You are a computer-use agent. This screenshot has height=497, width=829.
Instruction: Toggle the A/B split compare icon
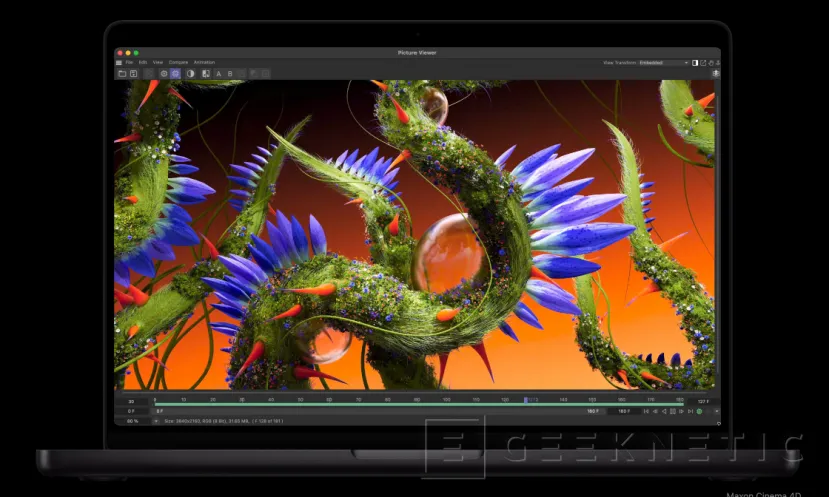click(206, 73)
